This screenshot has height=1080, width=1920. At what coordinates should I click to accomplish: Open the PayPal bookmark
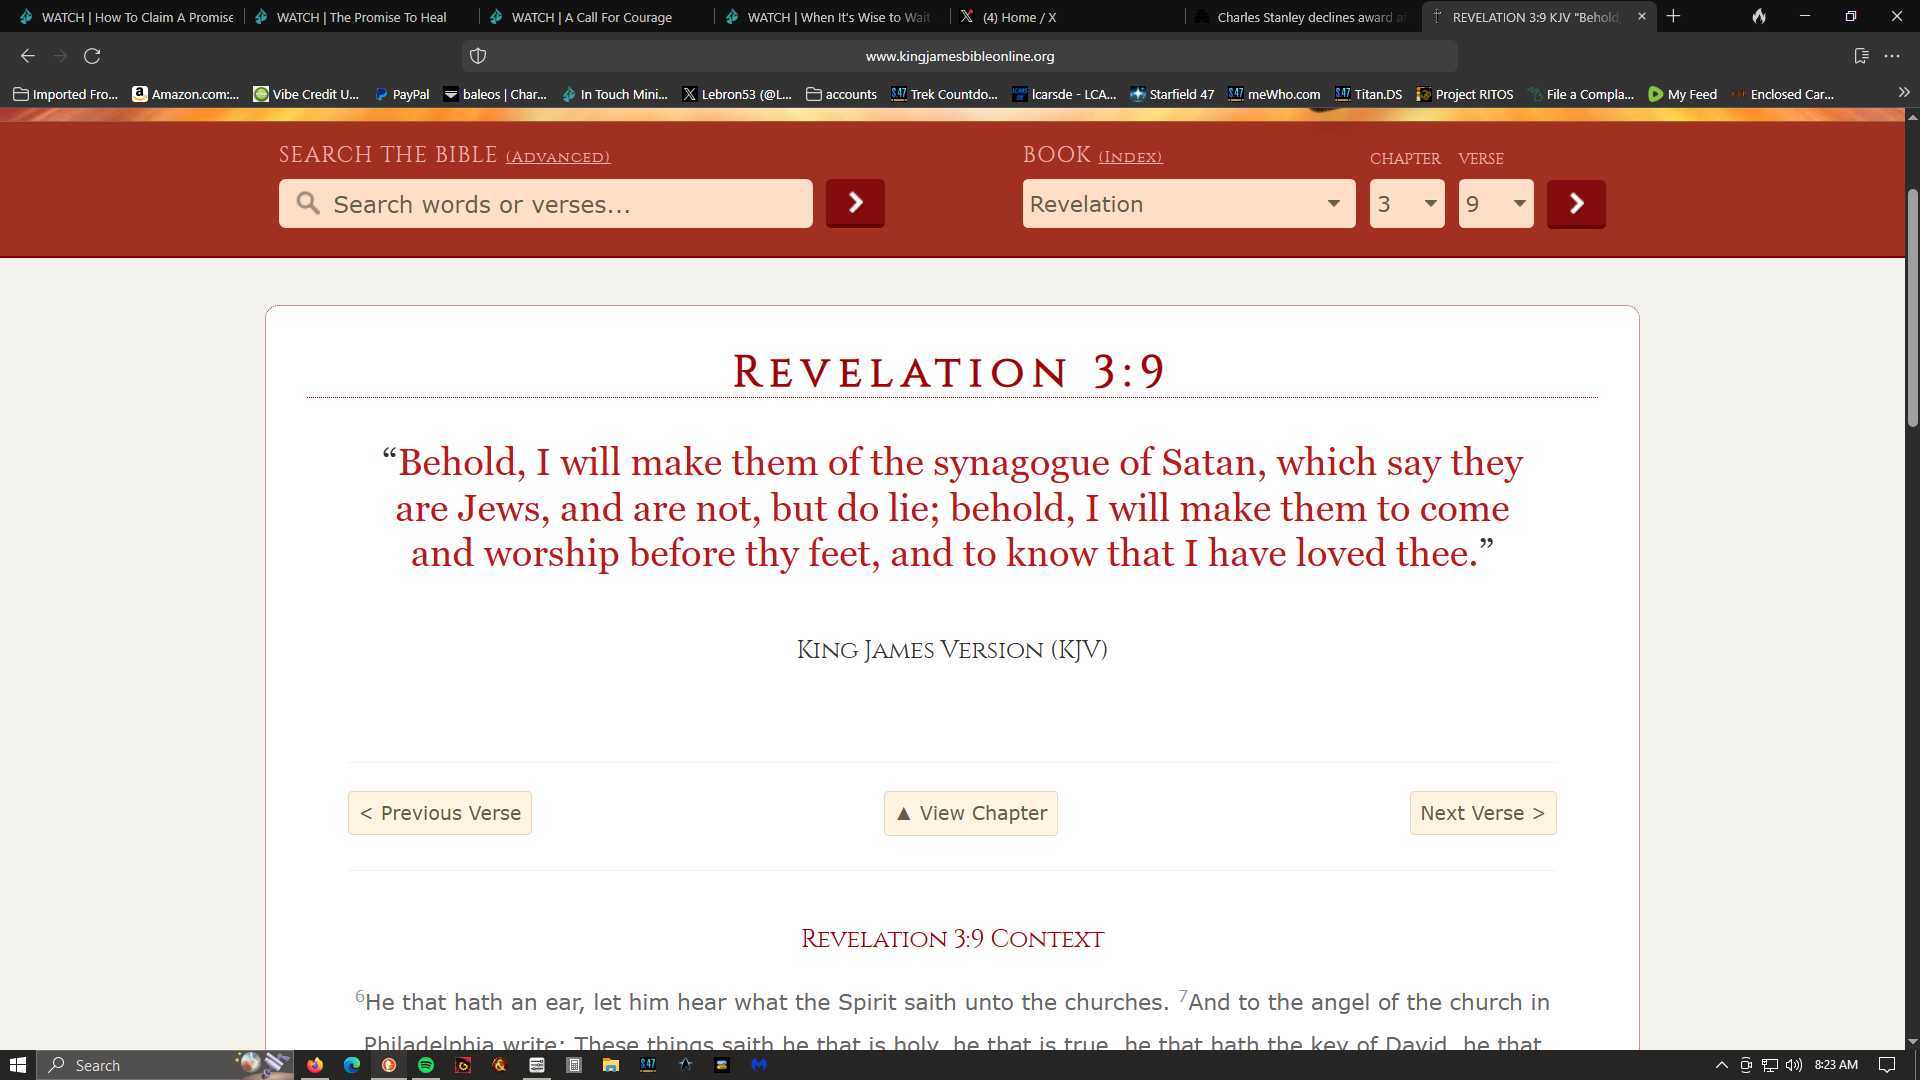401,94
